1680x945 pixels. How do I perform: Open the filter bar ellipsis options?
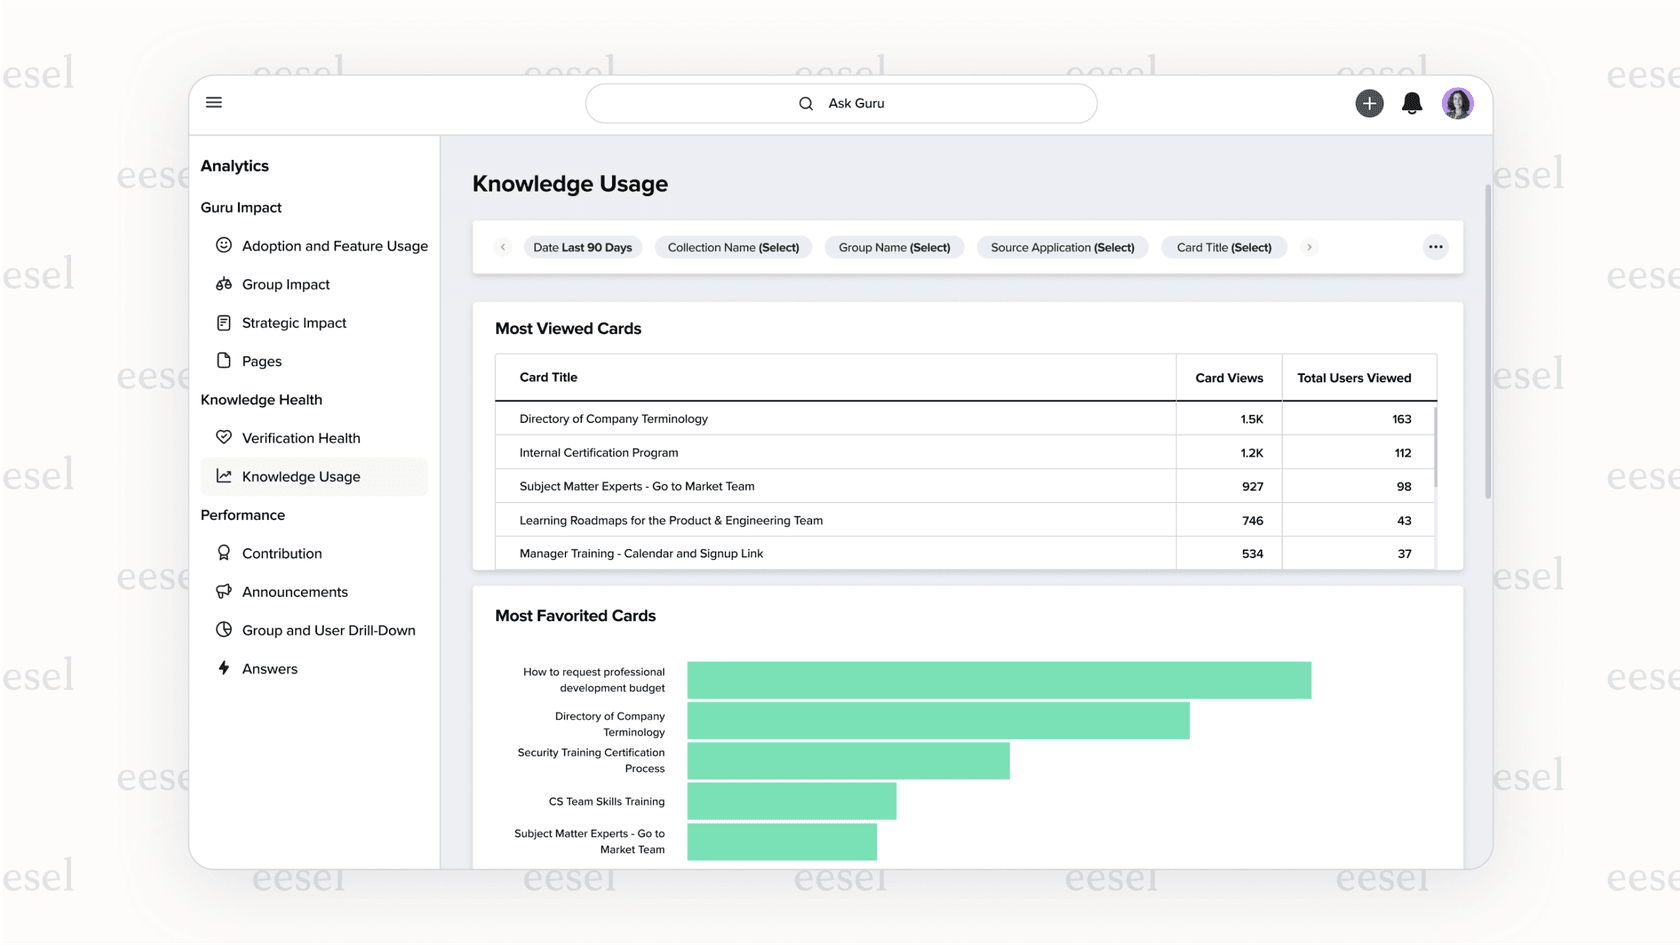coord(1436,246)
